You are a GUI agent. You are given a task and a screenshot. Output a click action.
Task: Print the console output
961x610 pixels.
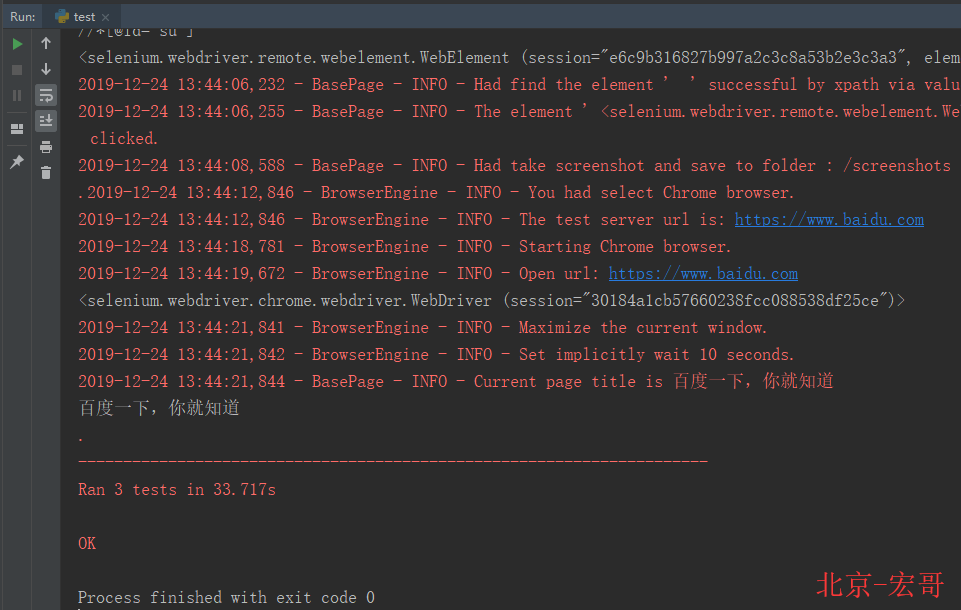click(46, 147)
